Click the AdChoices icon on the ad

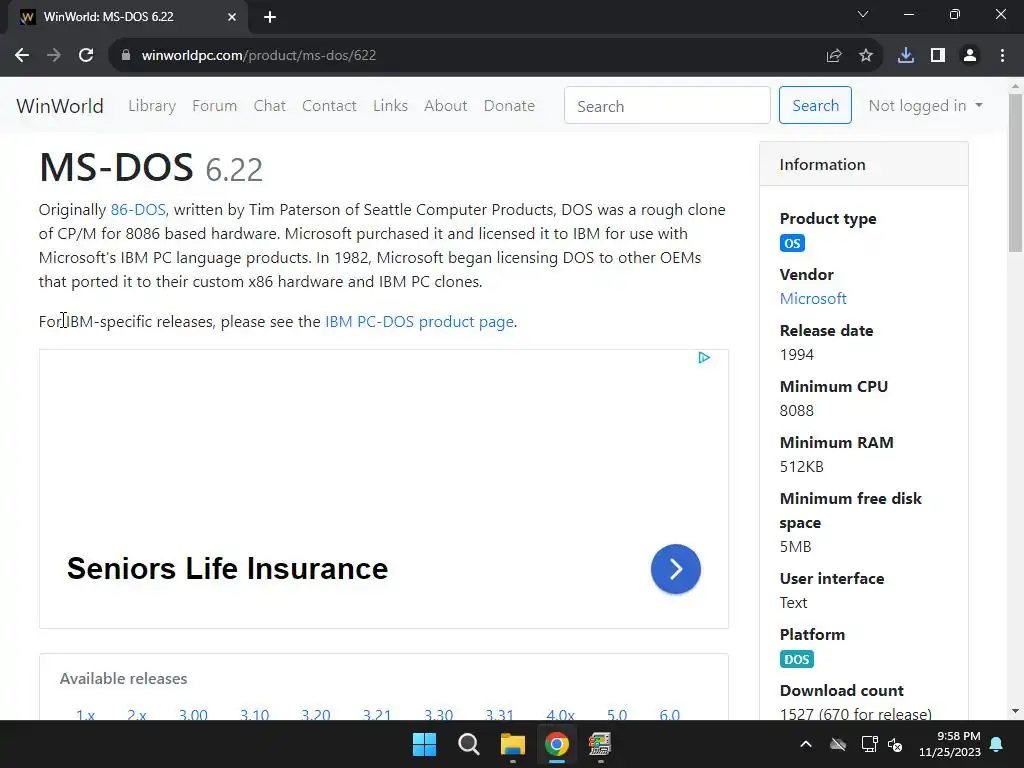point(703,358)
